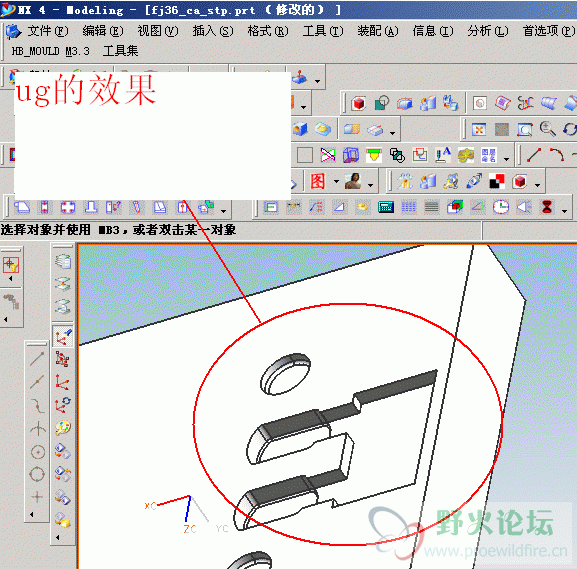Click the 工具集 toolbar label
Viewport: 577px width, 569px height.
point(121,51)
